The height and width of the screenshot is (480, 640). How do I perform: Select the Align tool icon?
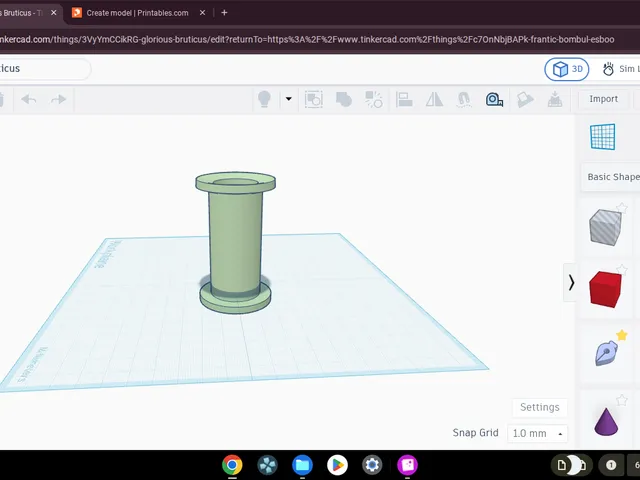(x=404, y=99)
